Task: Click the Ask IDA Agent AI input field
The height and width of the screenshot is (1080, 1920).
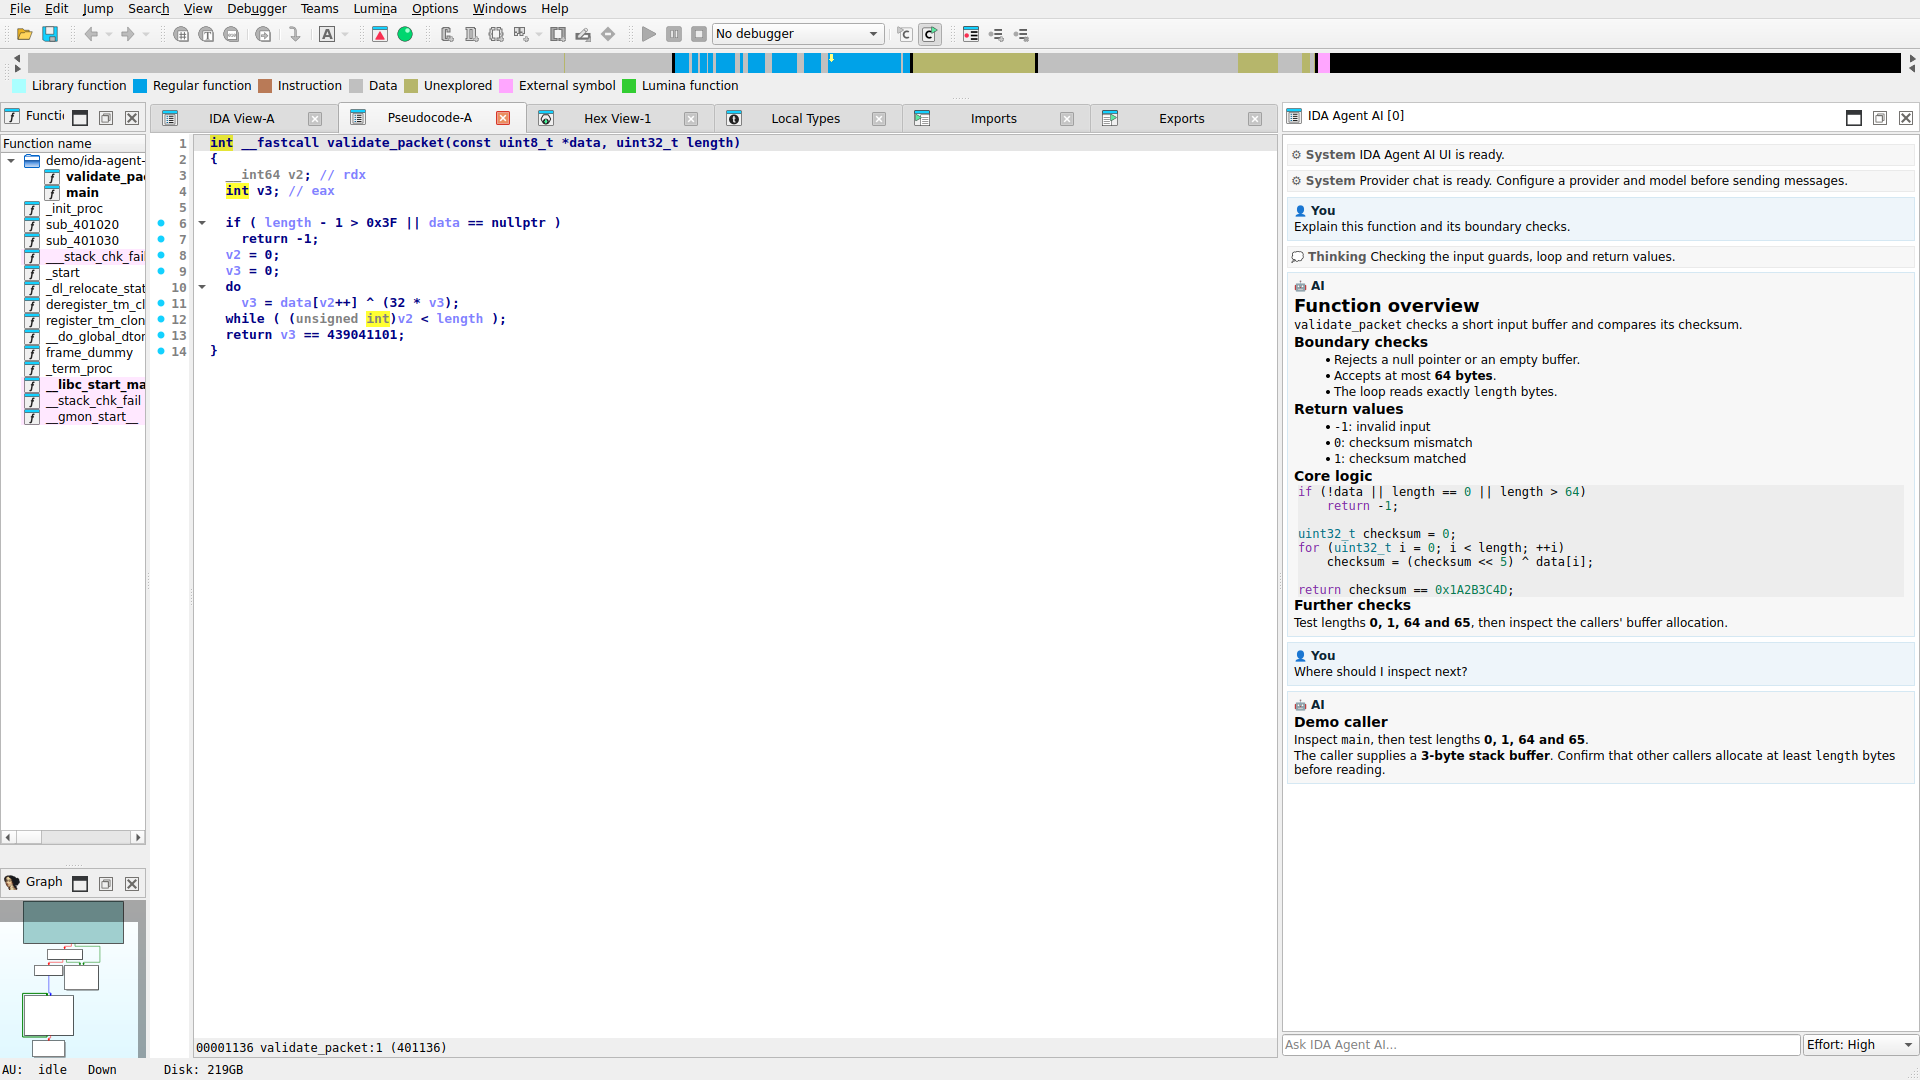Action: click(1541, 1045)
